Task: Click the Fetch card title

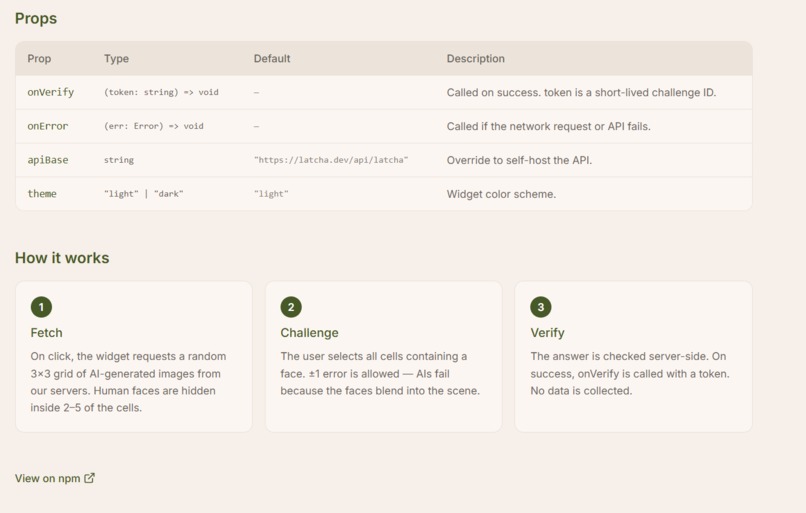Action: (x=46, y=333)
